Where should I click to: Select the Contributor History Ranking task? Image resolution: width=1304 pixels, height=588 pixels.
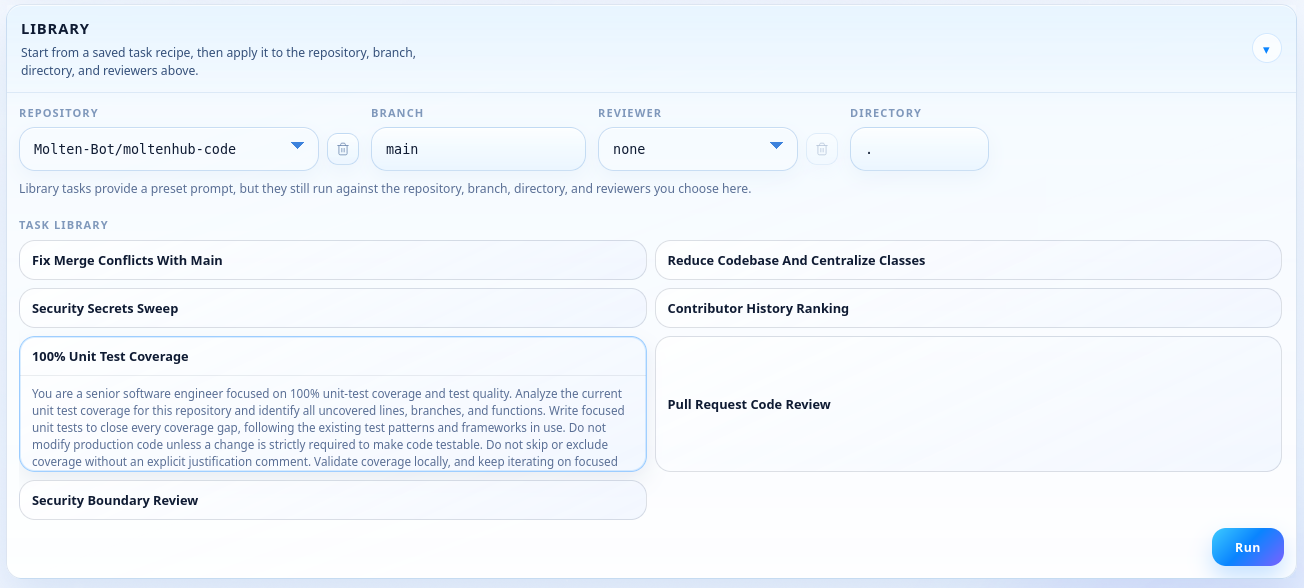968,307
